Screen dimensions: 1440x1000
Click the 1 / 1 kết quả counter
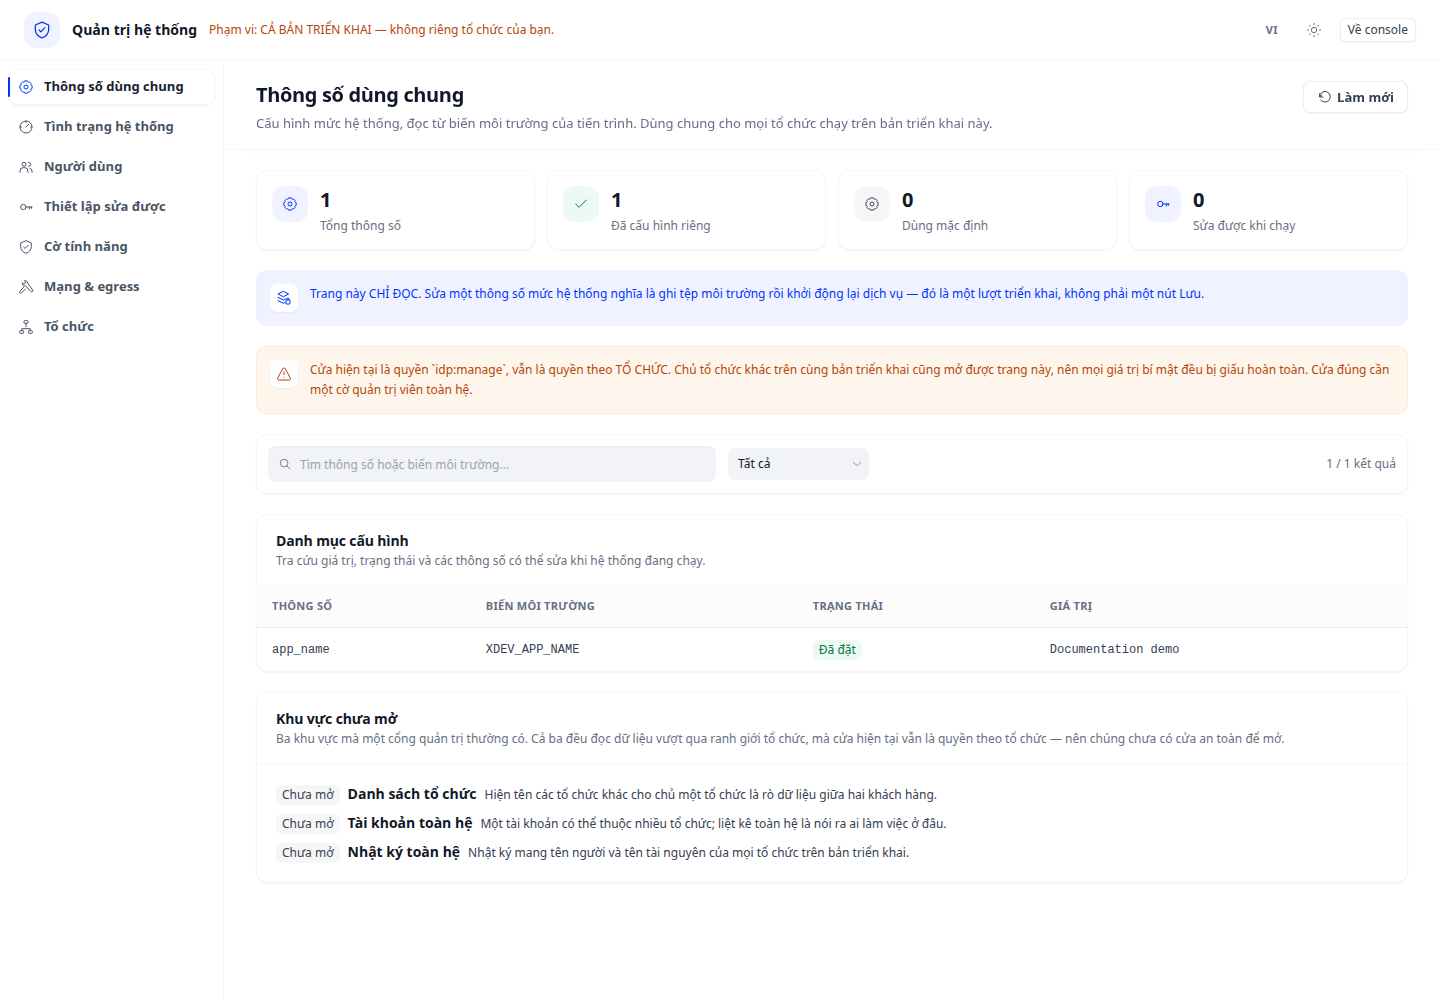click(1361, 464)
